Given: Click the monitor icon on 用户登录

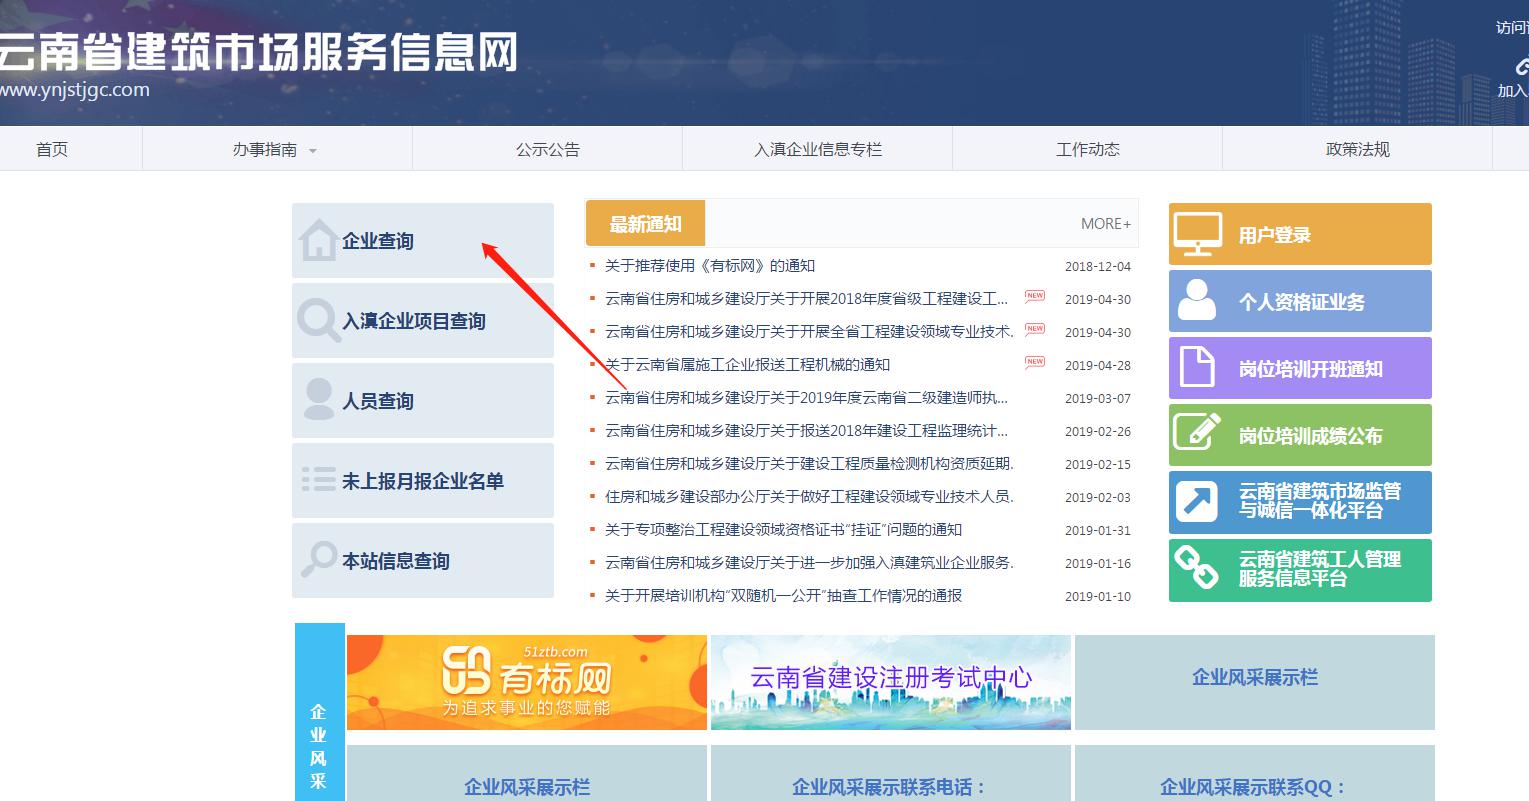Looking at the screenshot, I should click(1197, 235).
